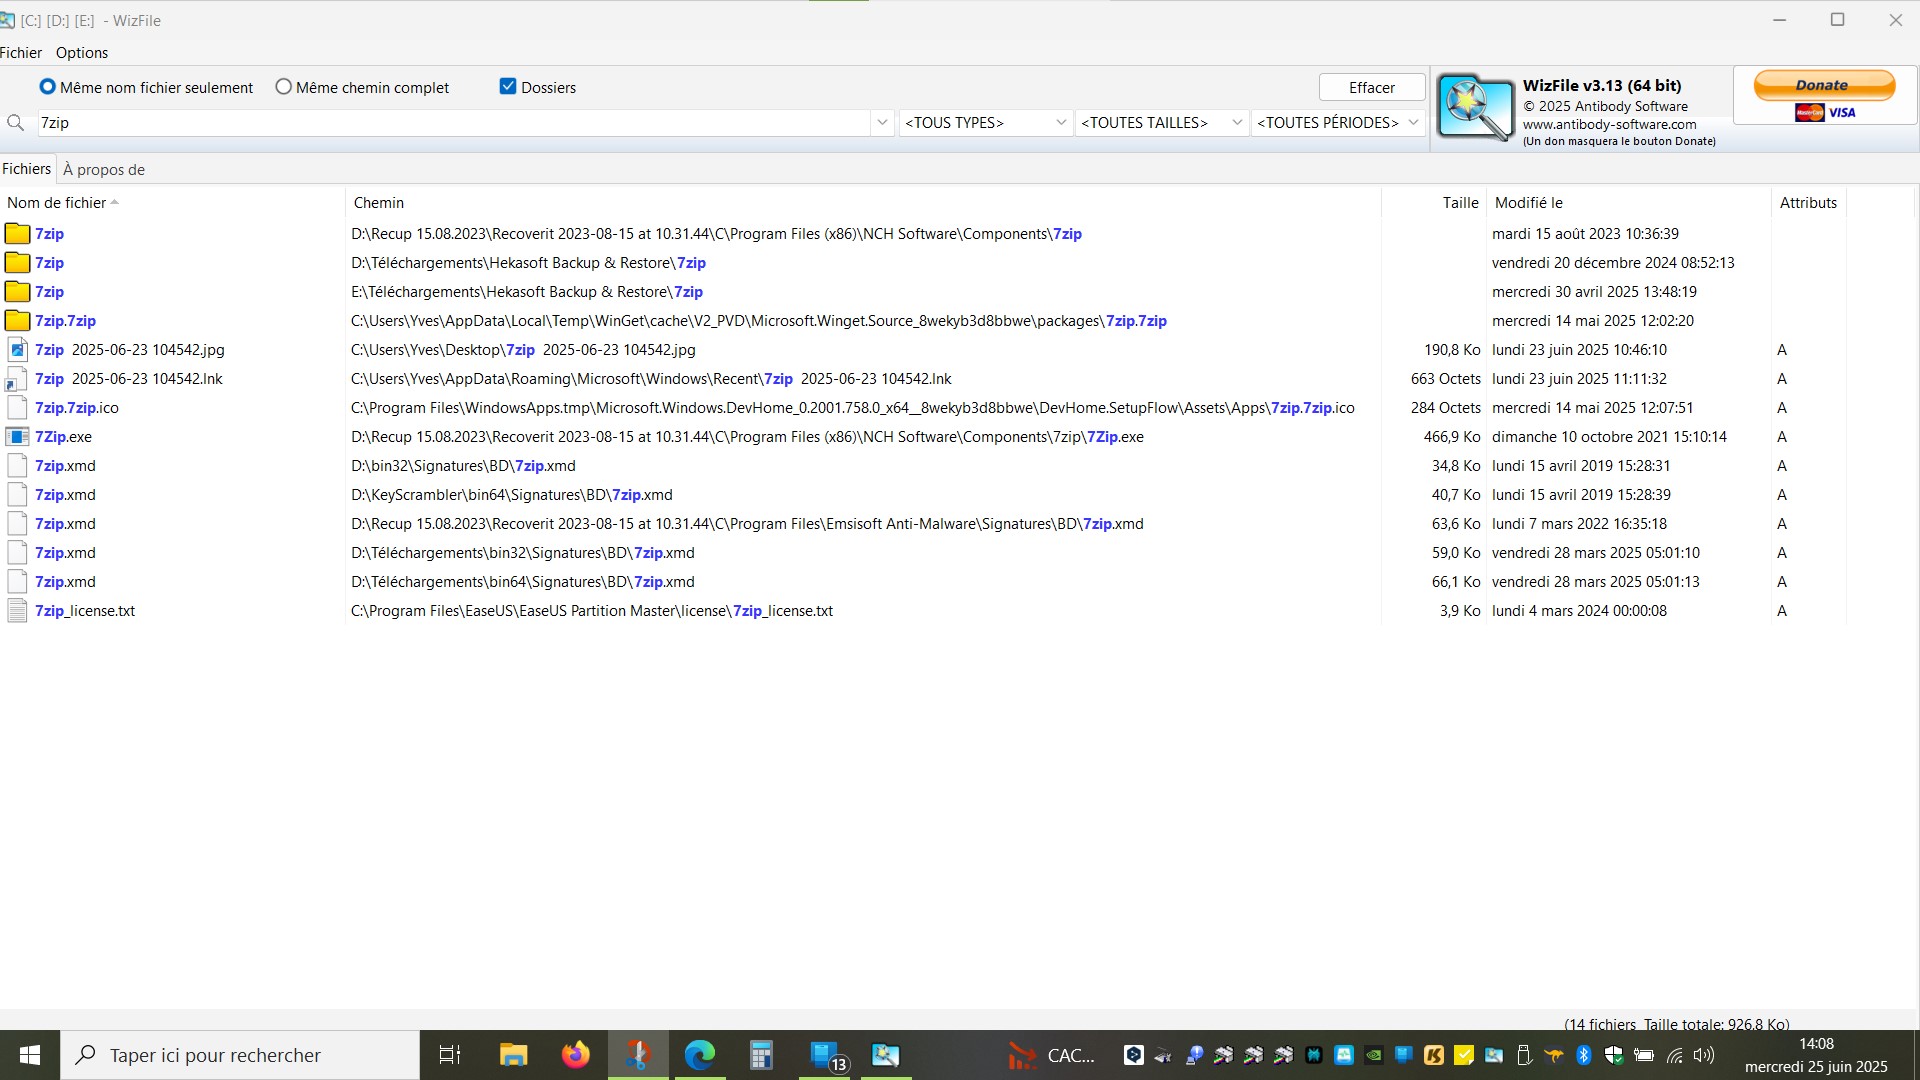Click the Bluetooth tray icon

coord(1584,1055)
